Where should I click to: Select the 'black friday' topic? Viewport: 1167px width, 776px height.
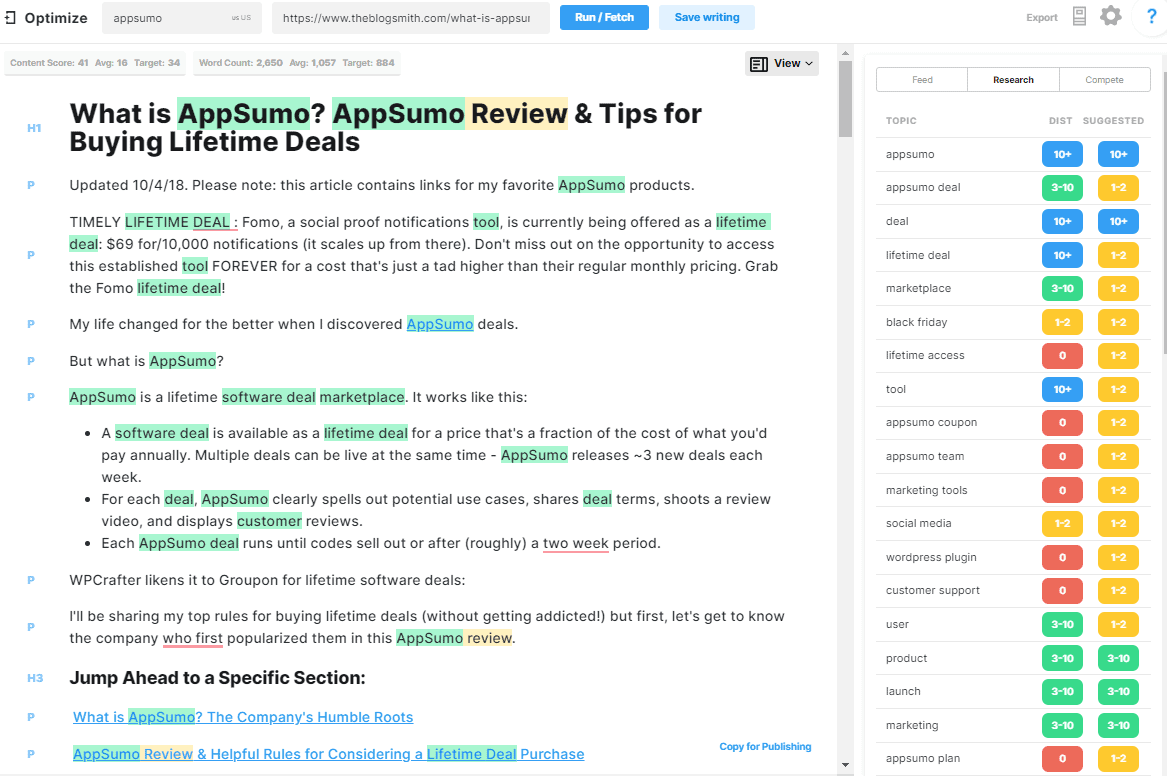(x=1013, y=322)
